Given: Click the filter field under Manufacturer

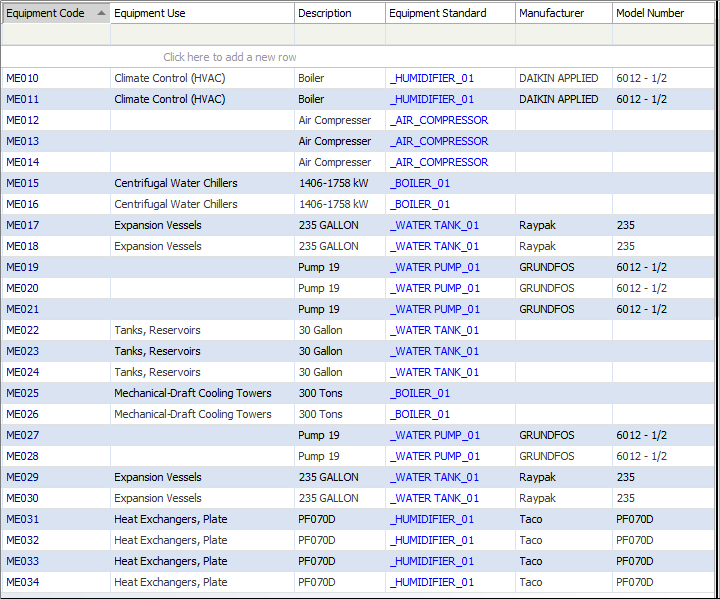Looking at the screenshot, I should coord(563,35).
